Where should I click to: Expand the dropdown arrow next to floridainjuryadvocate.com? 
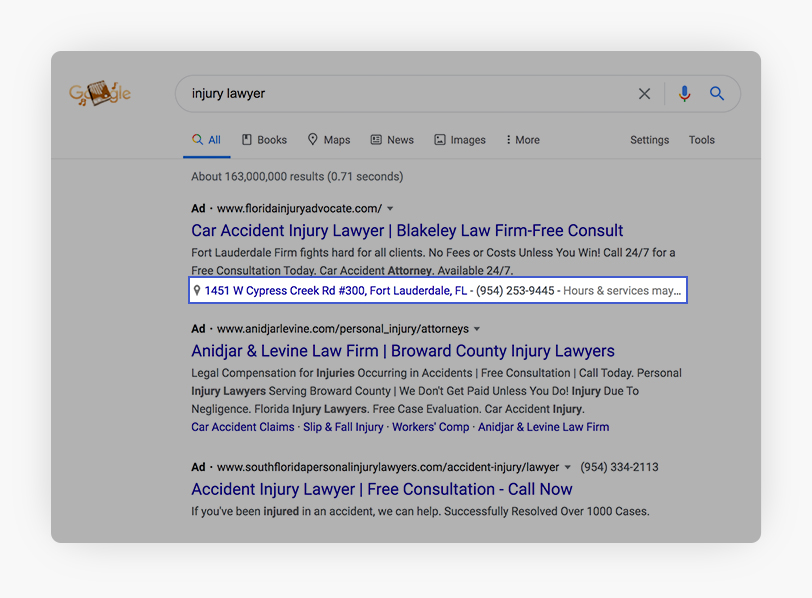click(x=390, y=209)
